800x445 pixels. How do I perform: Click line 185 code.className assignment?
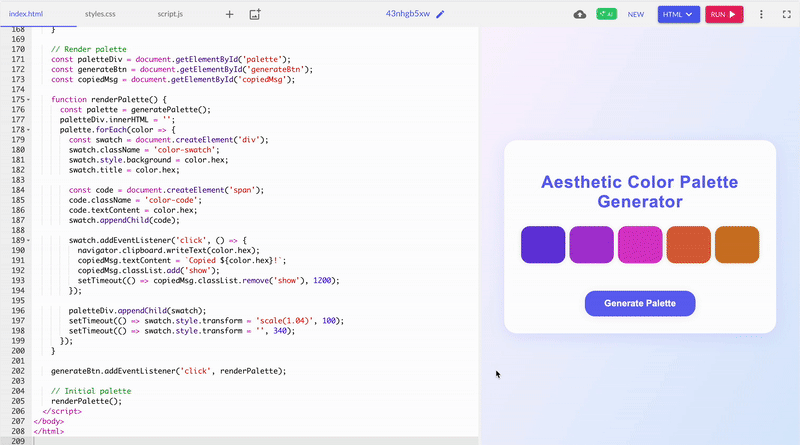(135, 200)
